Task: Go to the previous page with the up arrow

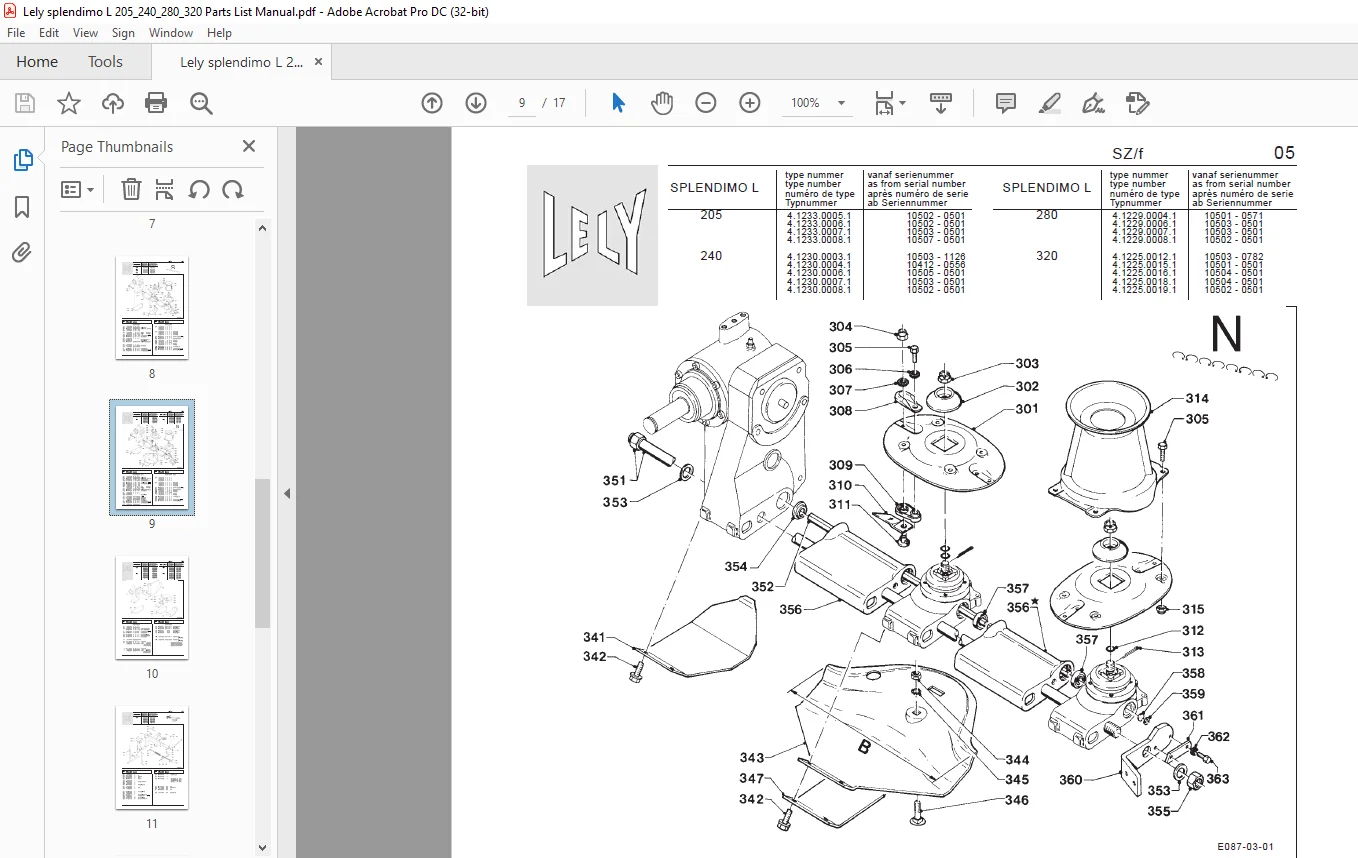Action: coord(432,103)
